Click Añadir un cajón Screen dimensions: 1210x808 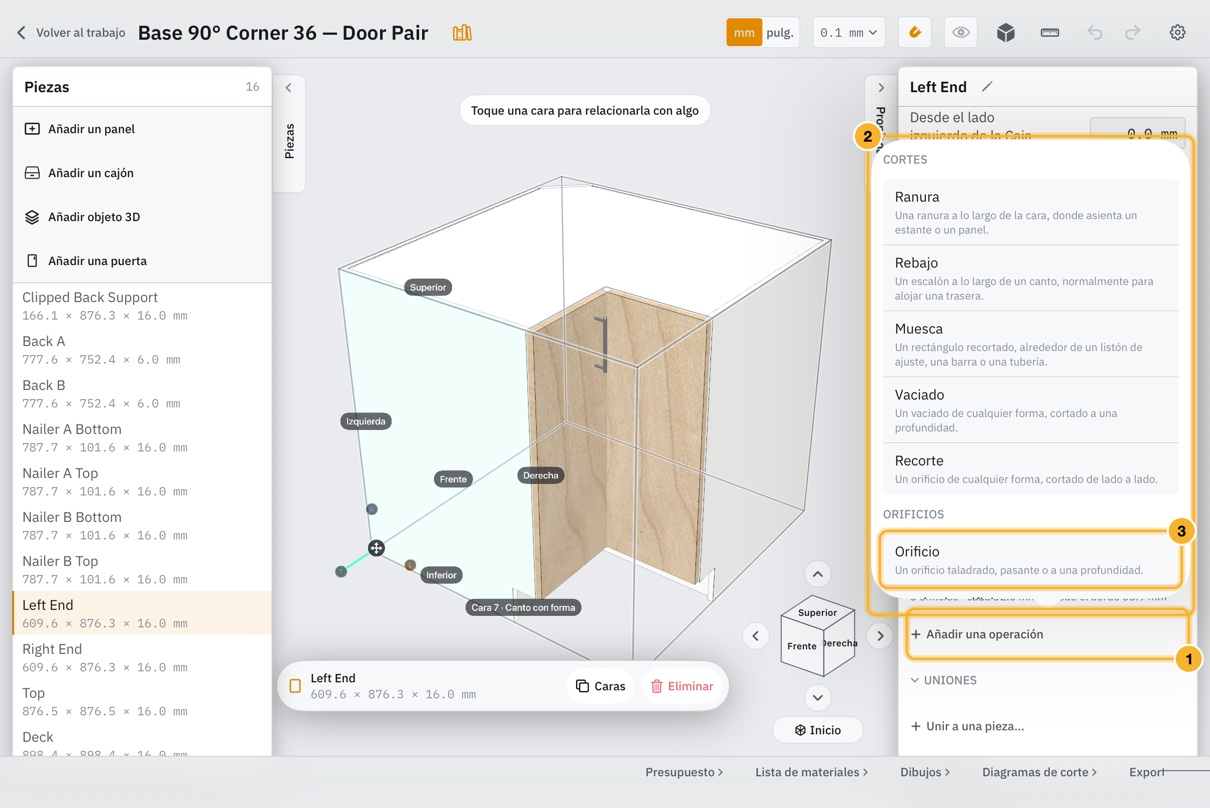click(x=142, y=173)
